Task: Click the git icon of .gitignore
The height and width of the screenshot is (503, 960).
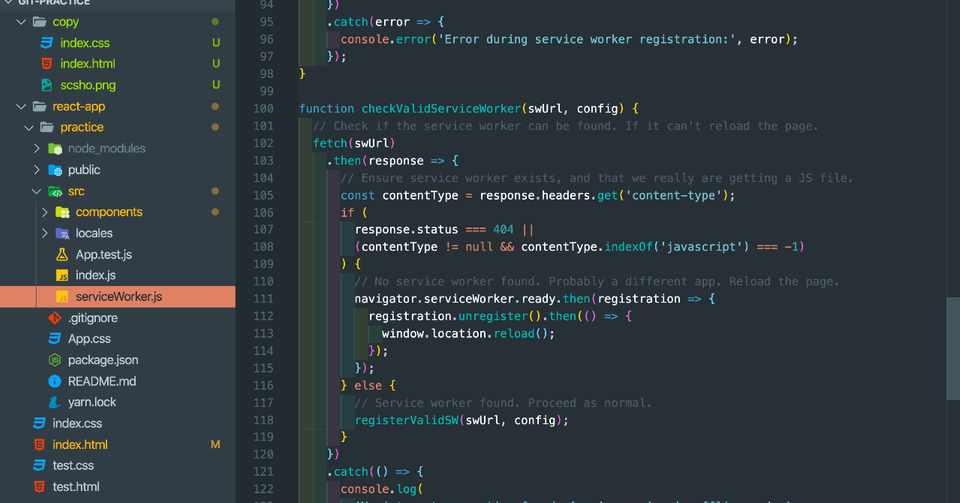Action: [55, 318]
